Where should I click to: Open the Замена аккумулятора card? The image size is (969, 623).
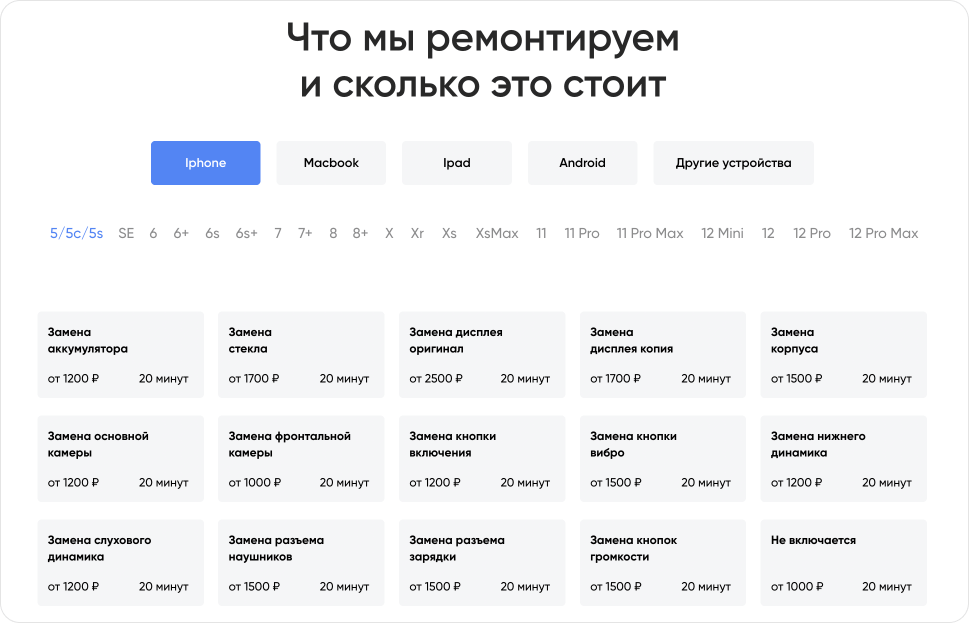tap(121, 355)
